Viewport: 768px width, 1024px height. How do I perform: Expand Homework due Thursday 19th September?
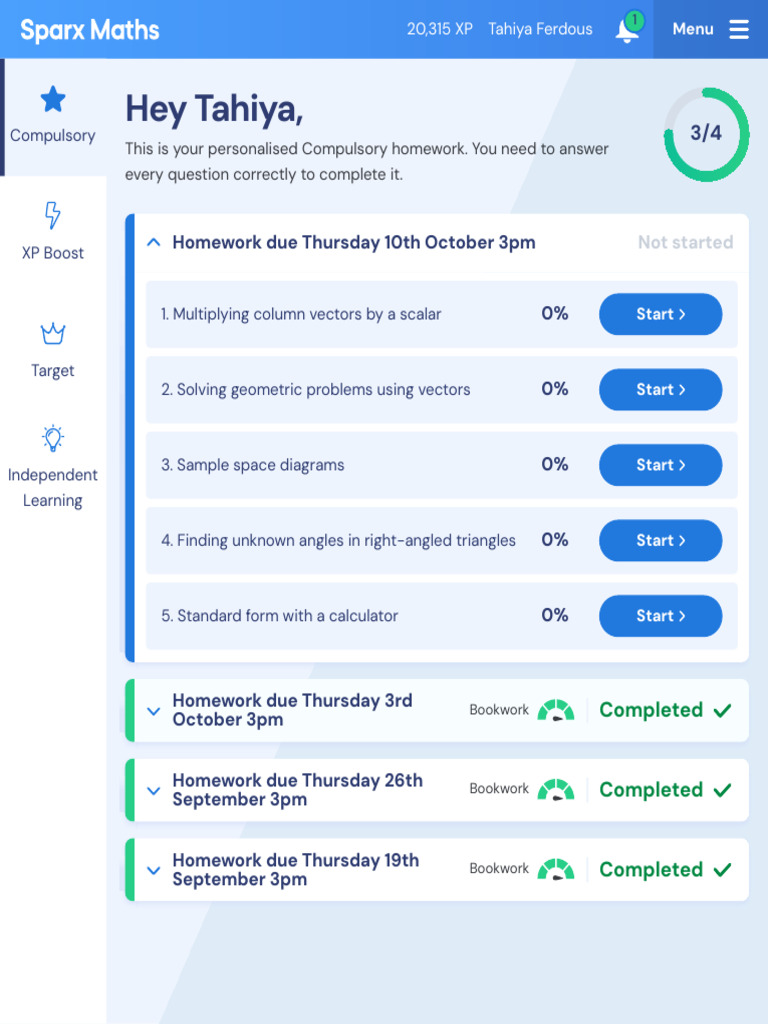pos(154,870)
